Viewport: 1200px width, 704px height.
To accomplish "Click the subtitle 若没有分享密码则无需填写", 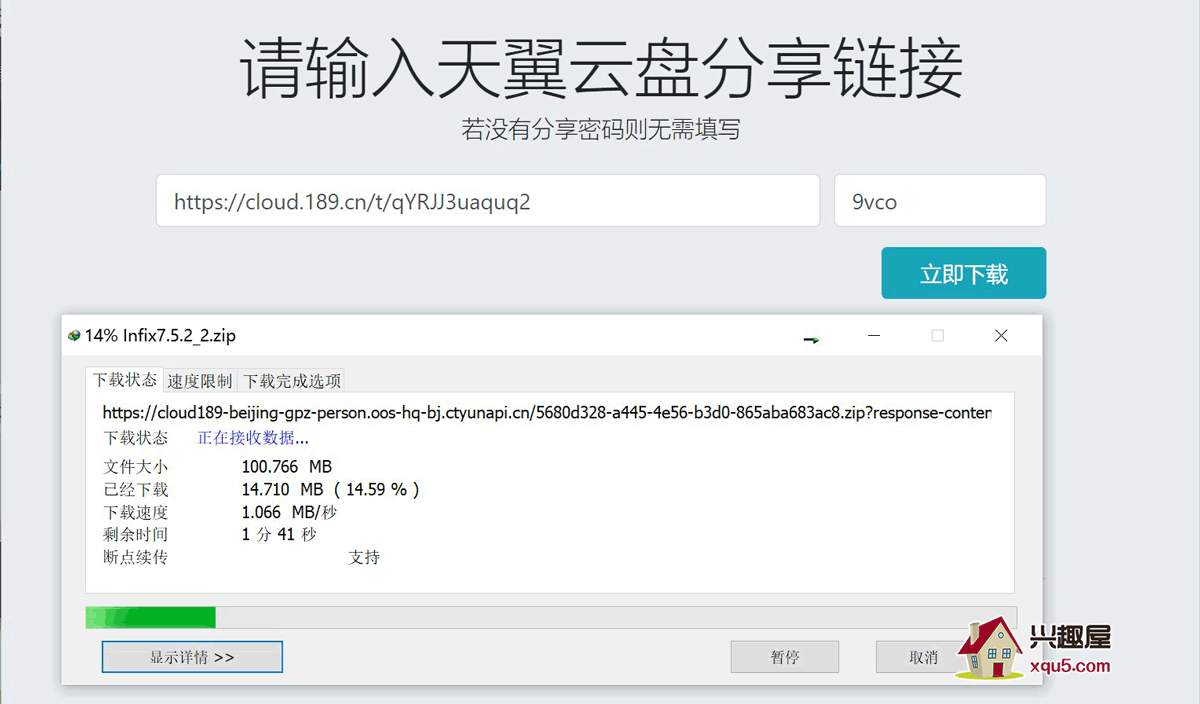I will click(x=601, y=129).
